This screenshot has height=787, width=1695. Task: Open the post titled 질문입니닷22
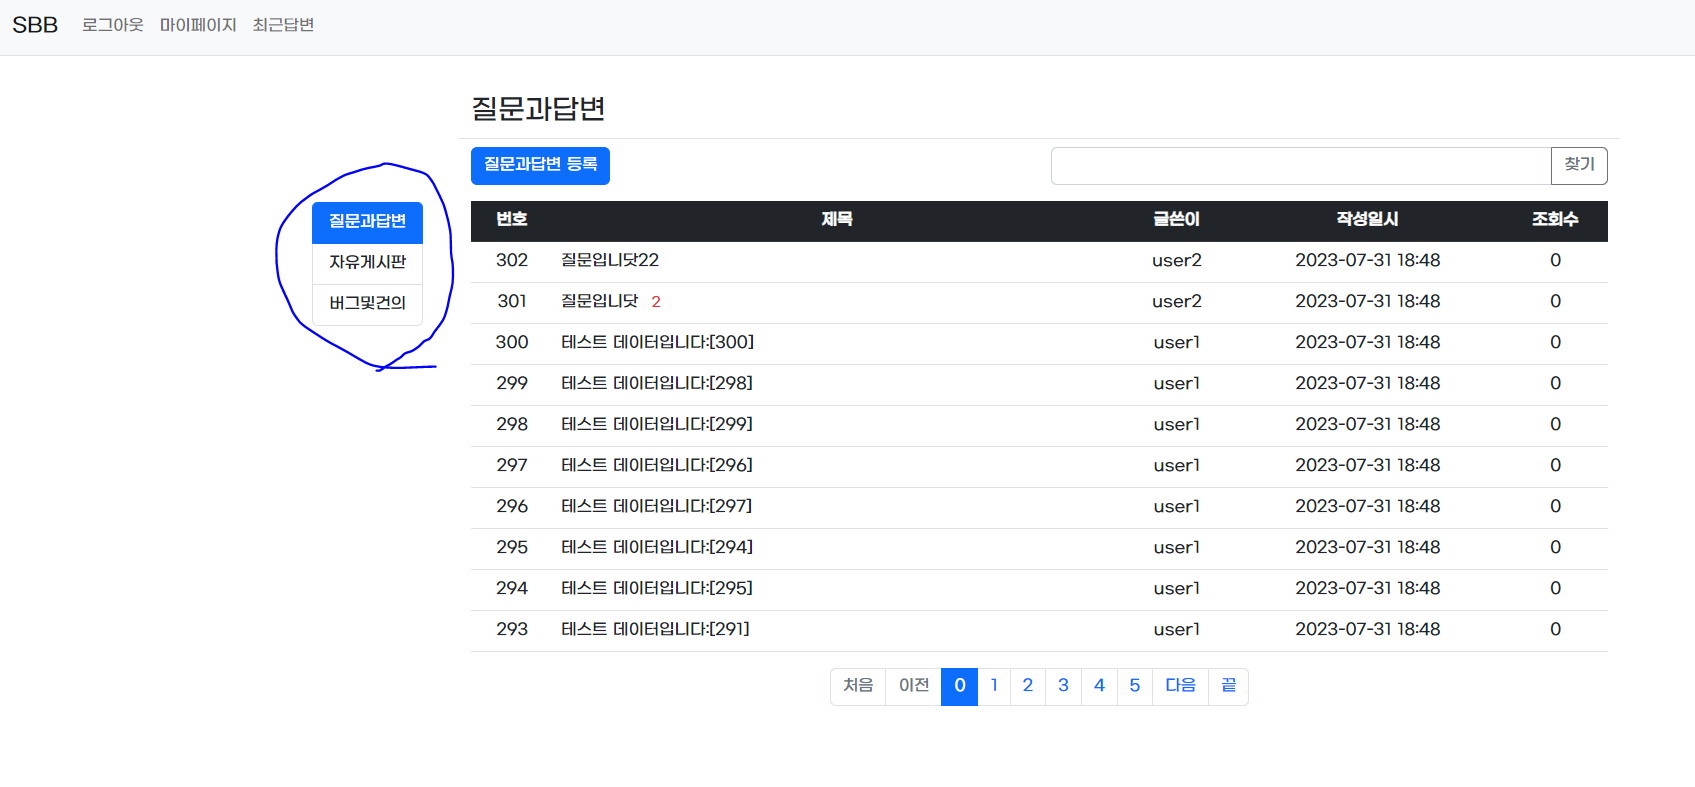[610, 260]
